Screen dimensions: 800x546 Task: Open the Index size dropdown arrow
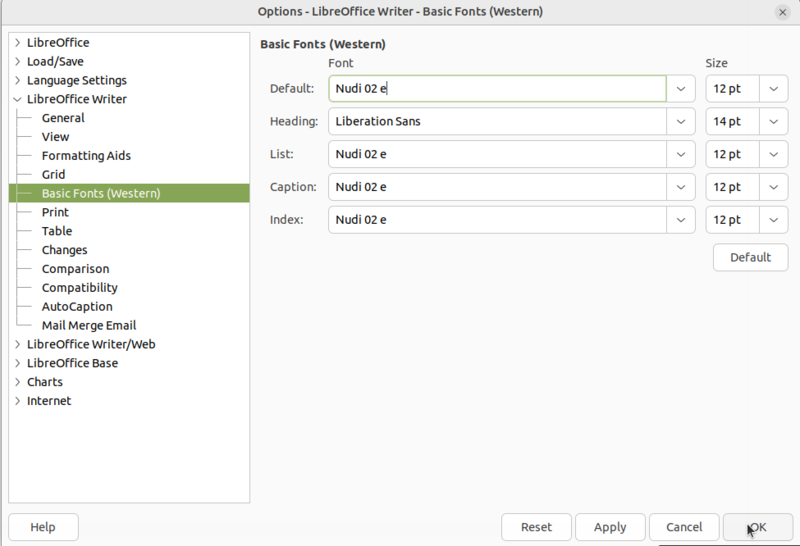tap(773, 220)
